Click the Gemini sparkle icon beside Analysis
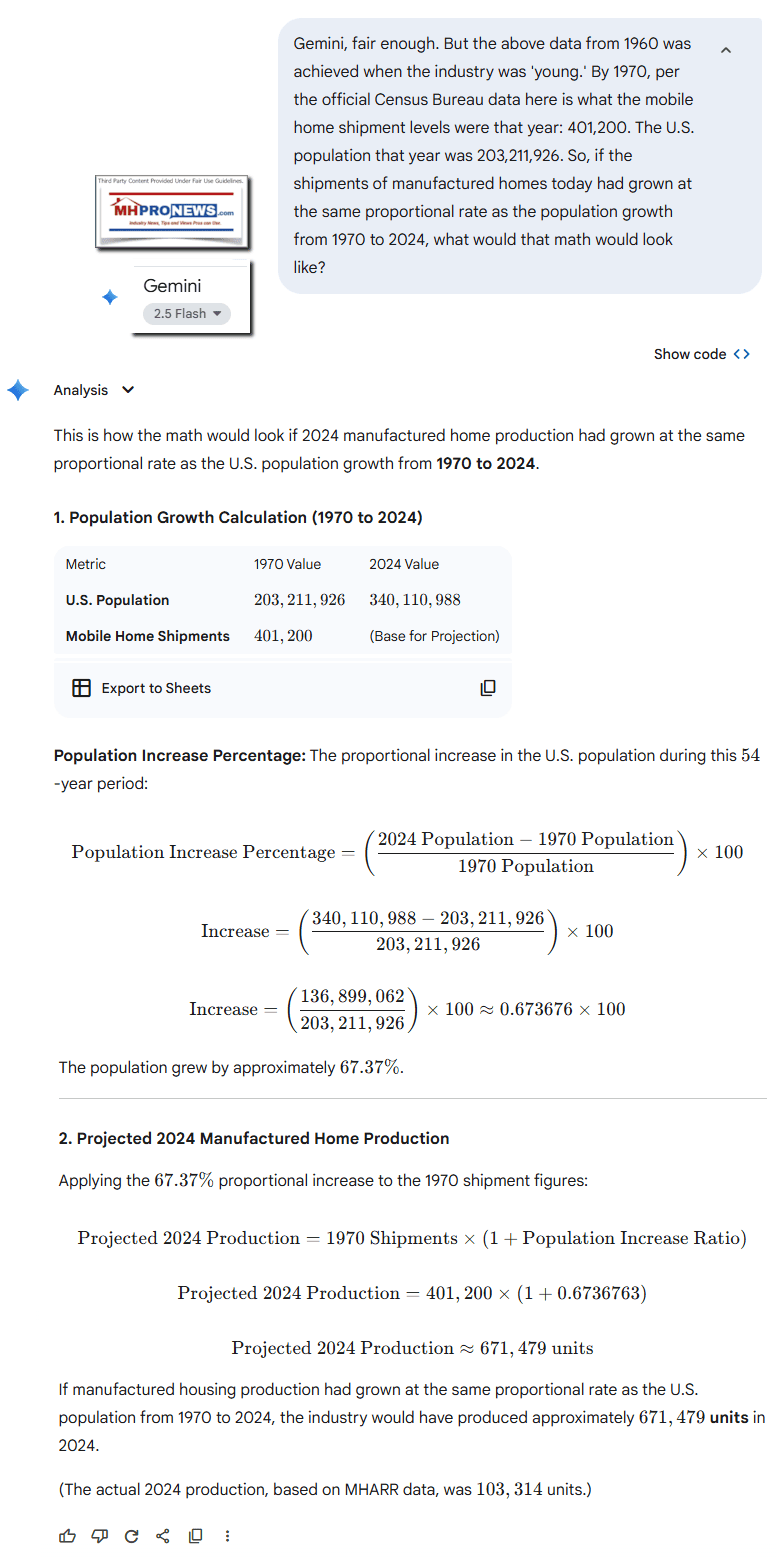Screen dimensions: 776x1561 [17, 390]
